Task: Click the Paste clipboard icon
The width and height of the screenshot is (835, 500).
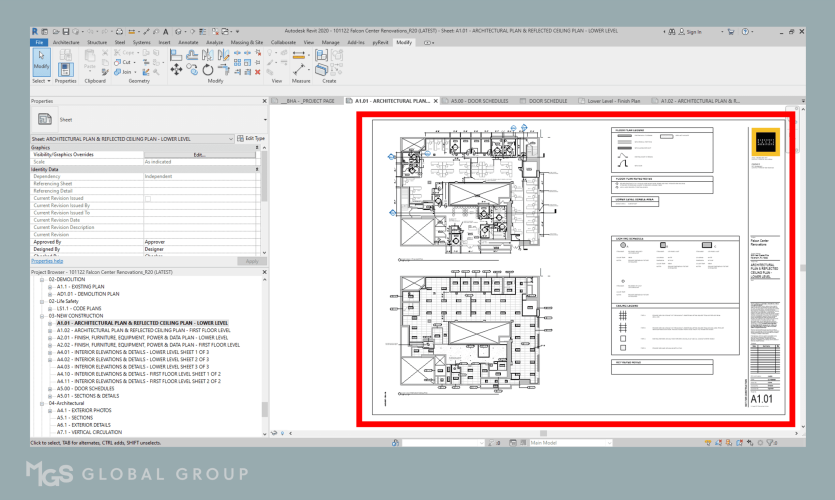Action: [x=92, y=61]
